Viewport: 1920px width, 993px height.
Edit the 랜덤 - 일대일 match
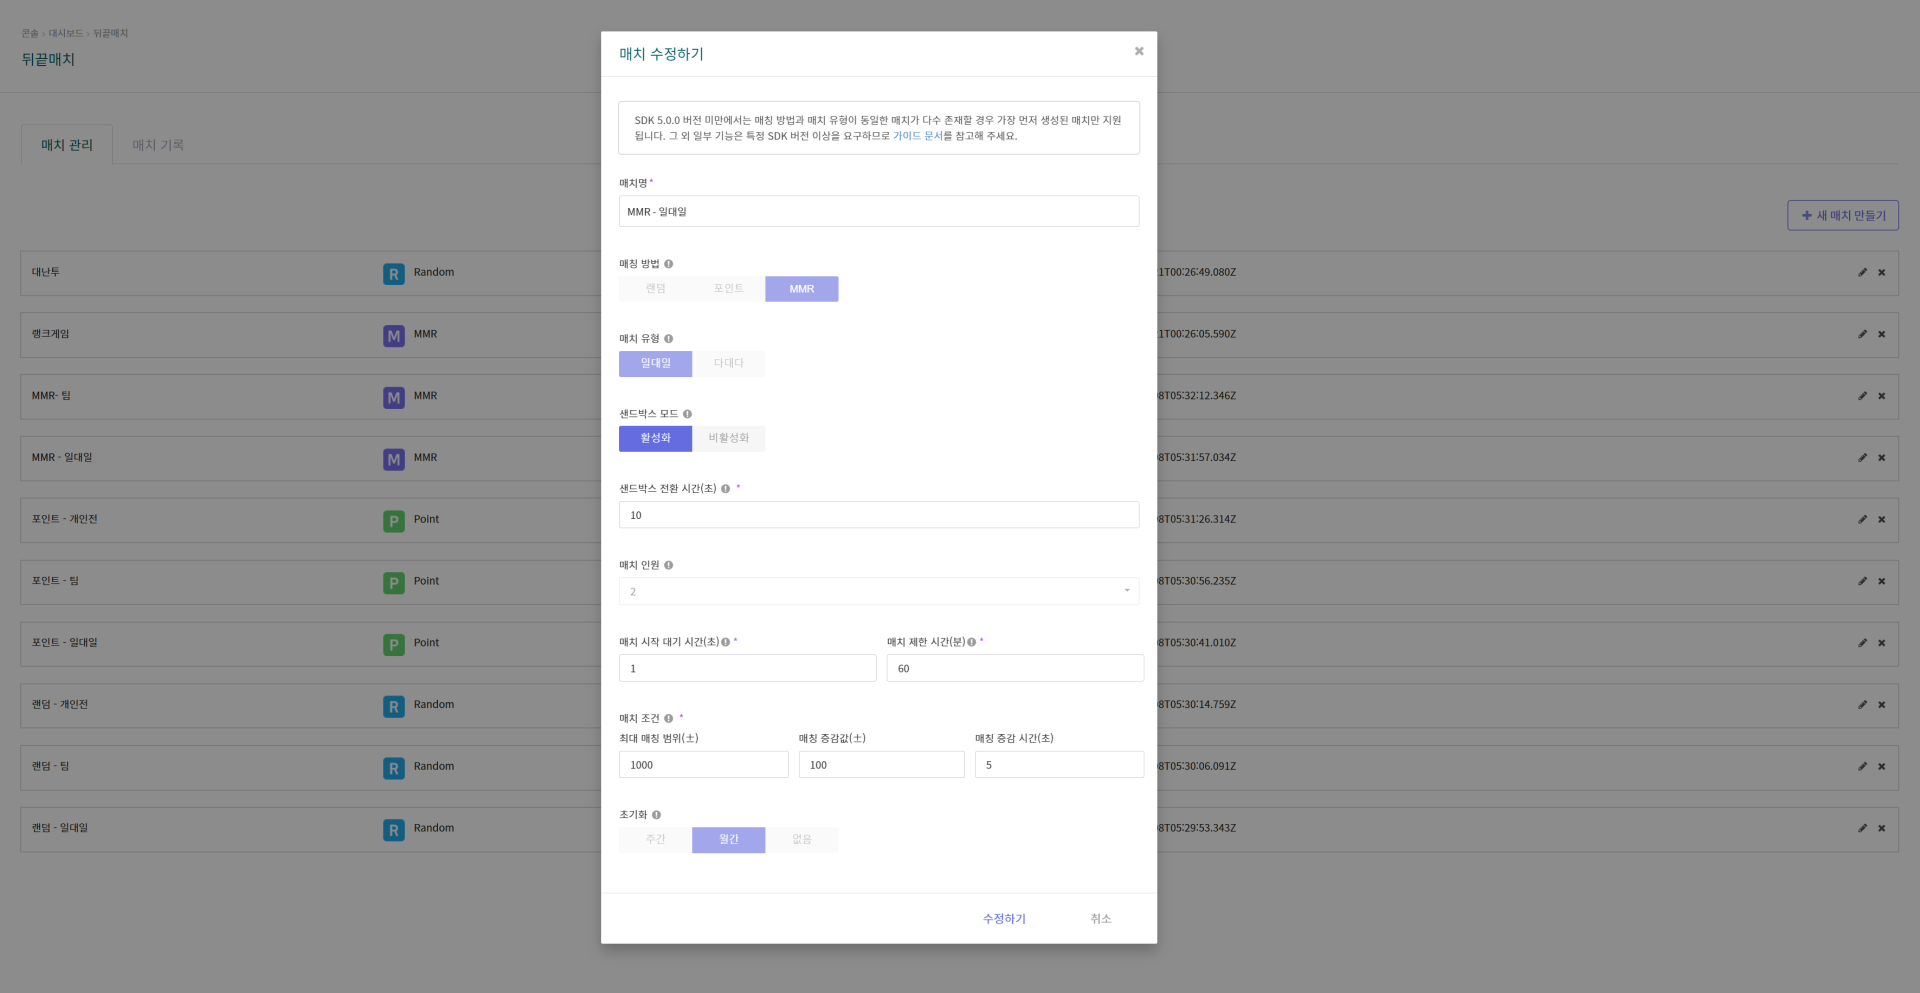pyautogui.click(x=1862, y=828)
